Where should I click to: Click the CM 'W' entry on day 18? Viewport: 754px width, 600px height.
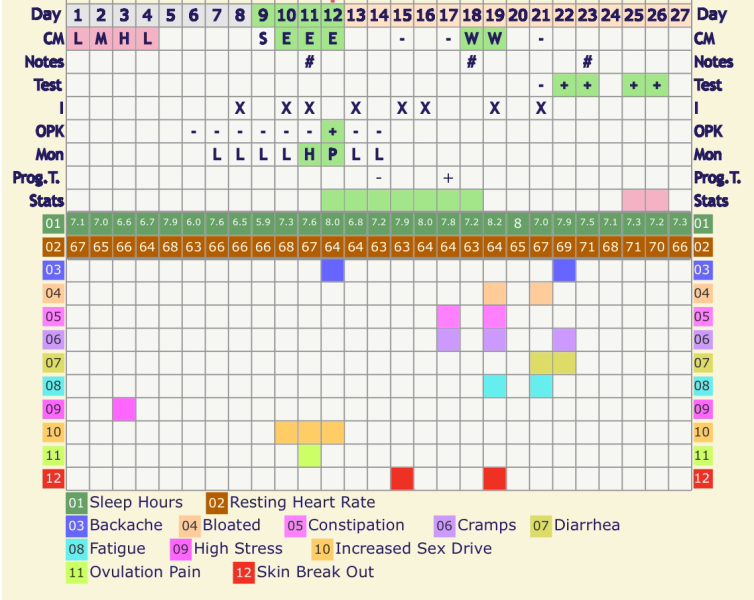click(471, 39)
